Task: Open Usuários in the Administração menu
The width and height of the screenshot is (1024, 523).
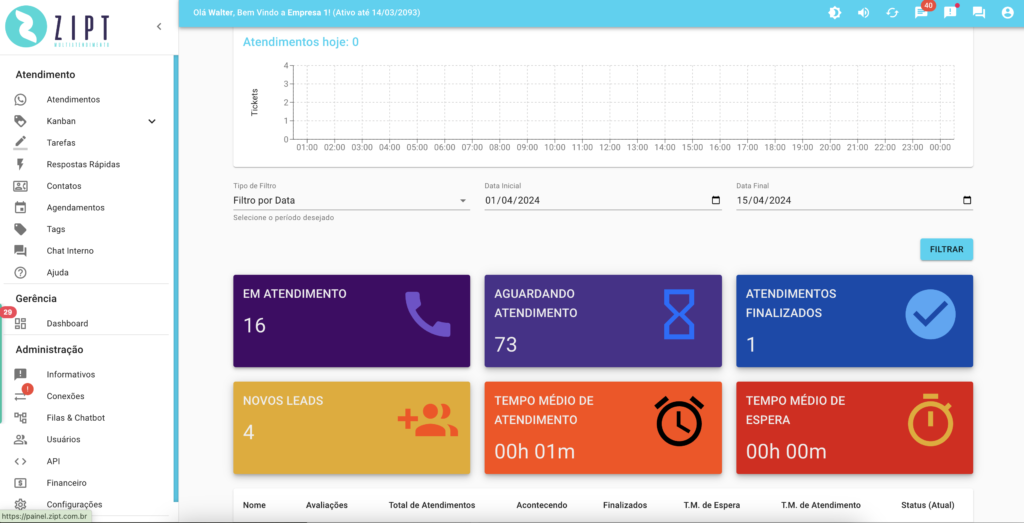Action: 63,440
